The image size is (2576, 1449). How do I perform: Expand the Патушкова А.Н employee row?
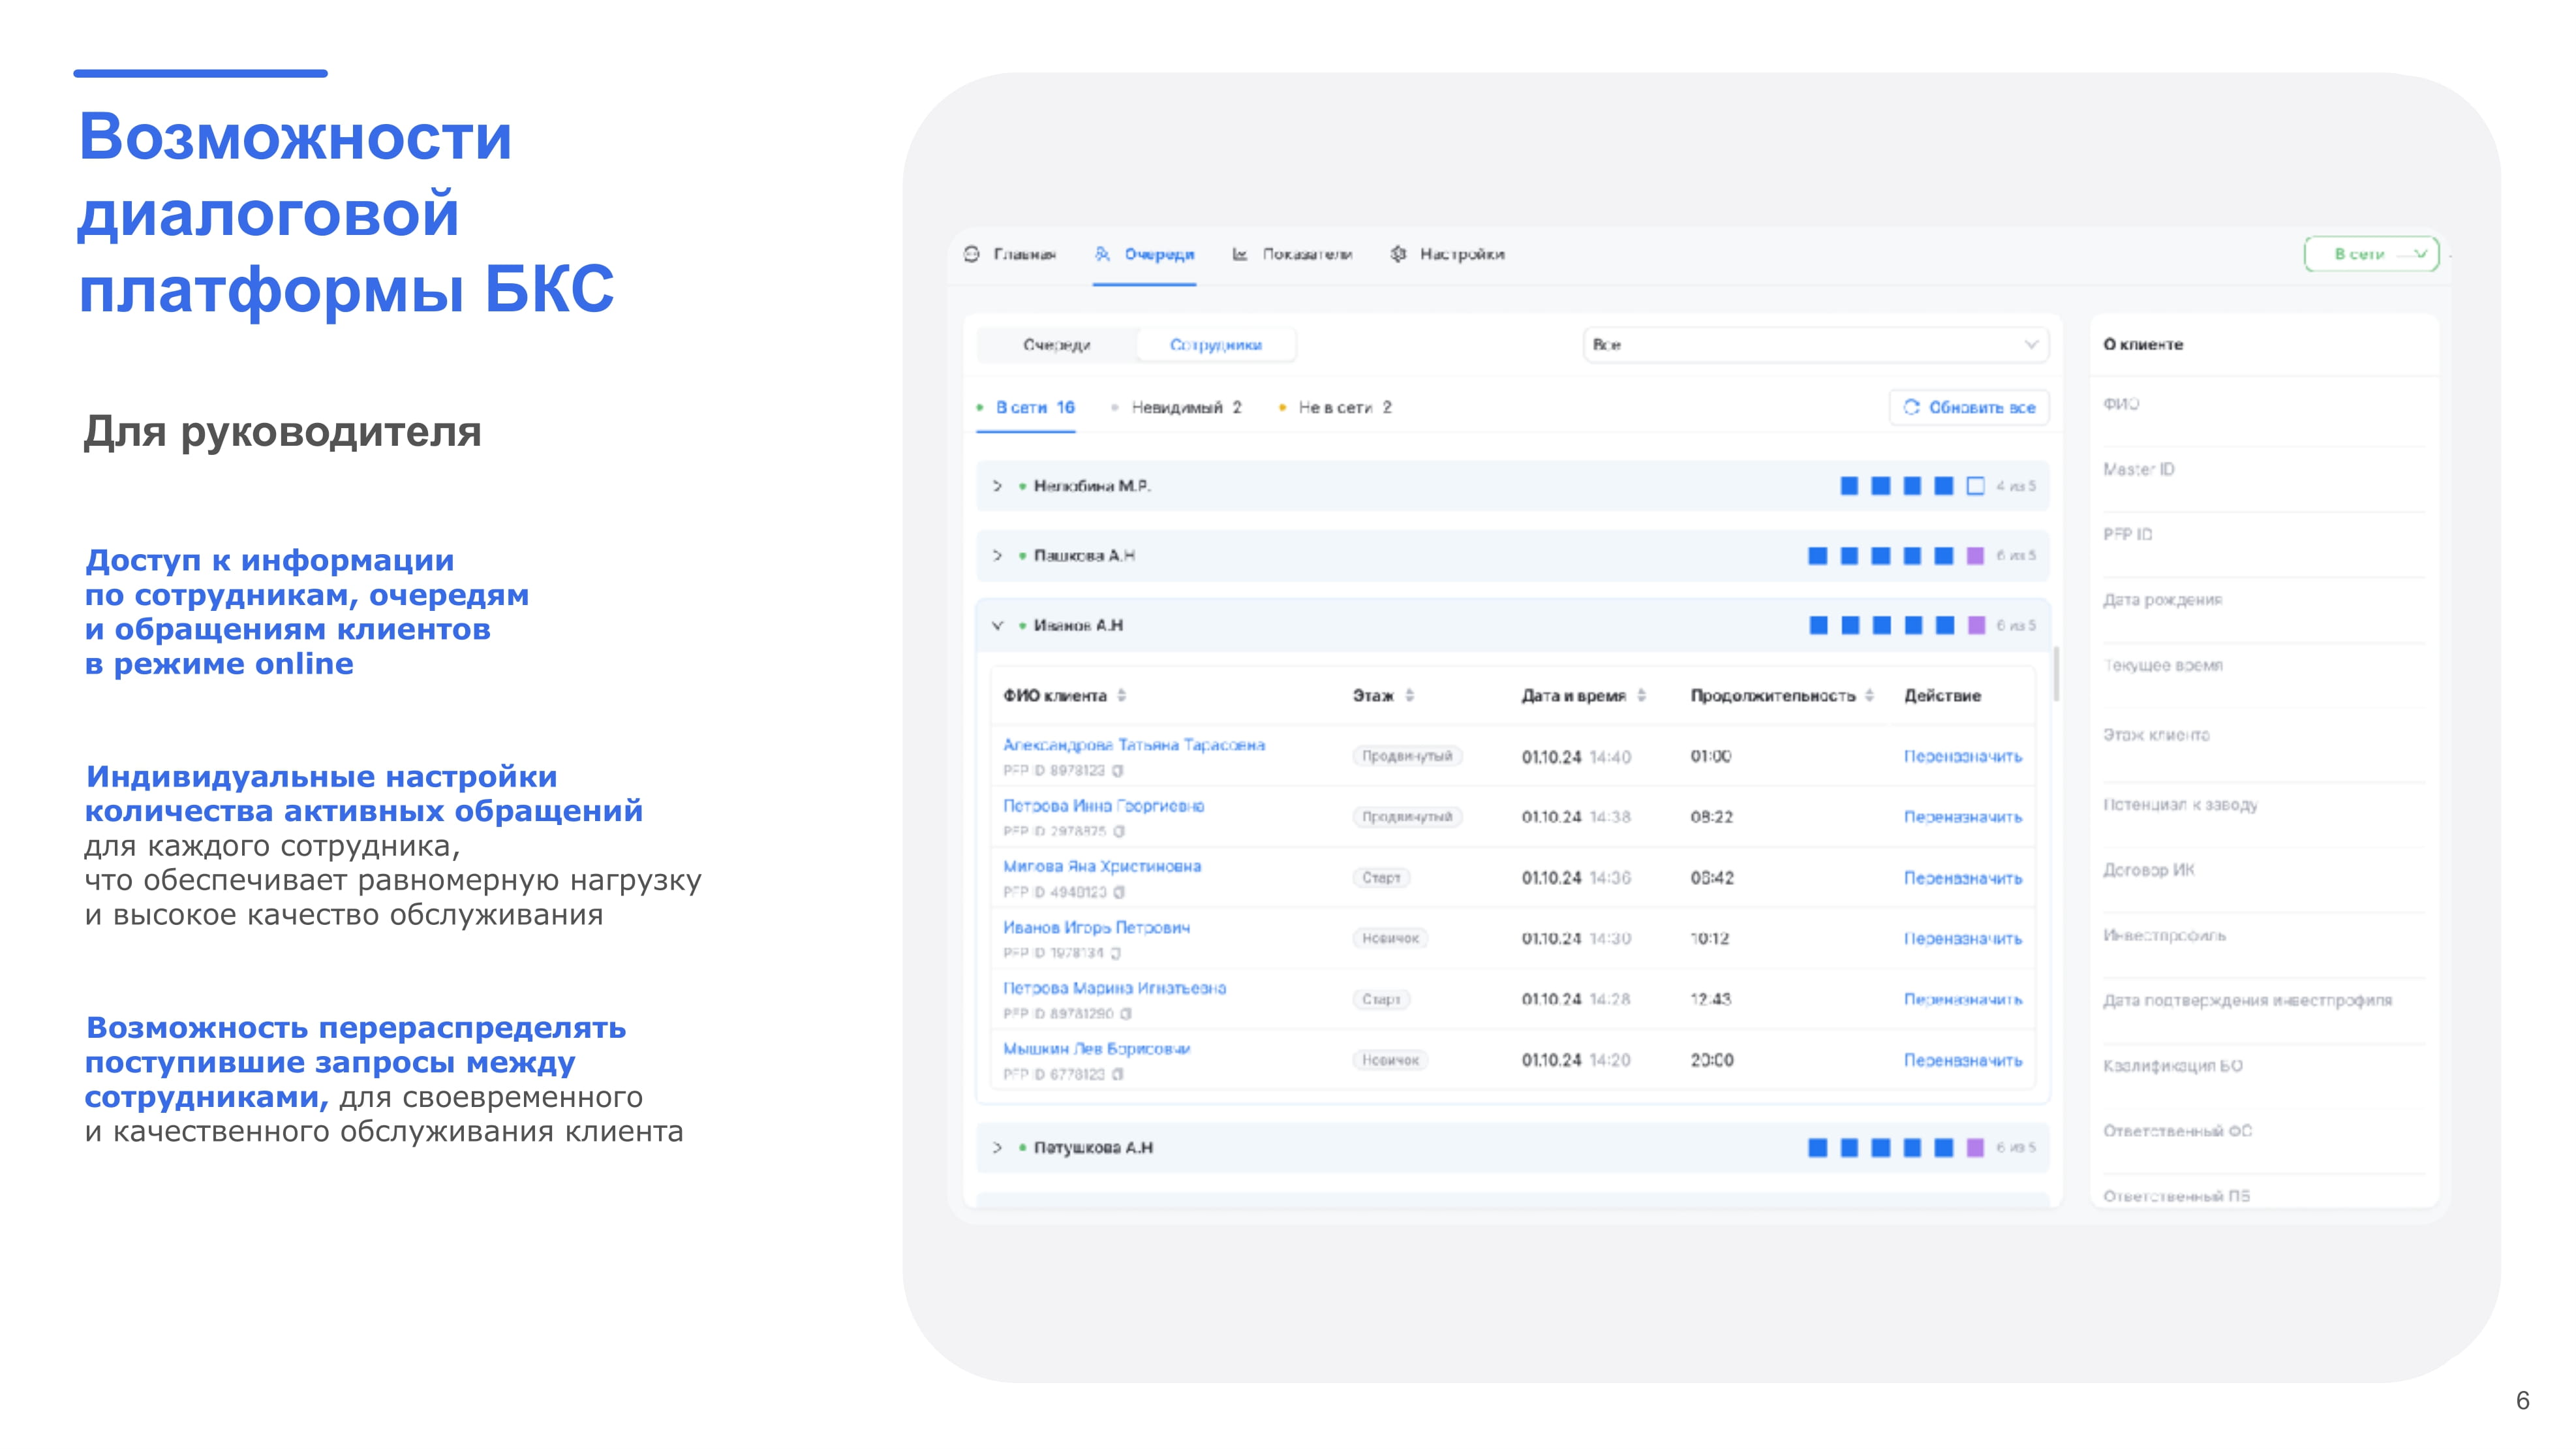[x=997, y=1147]
